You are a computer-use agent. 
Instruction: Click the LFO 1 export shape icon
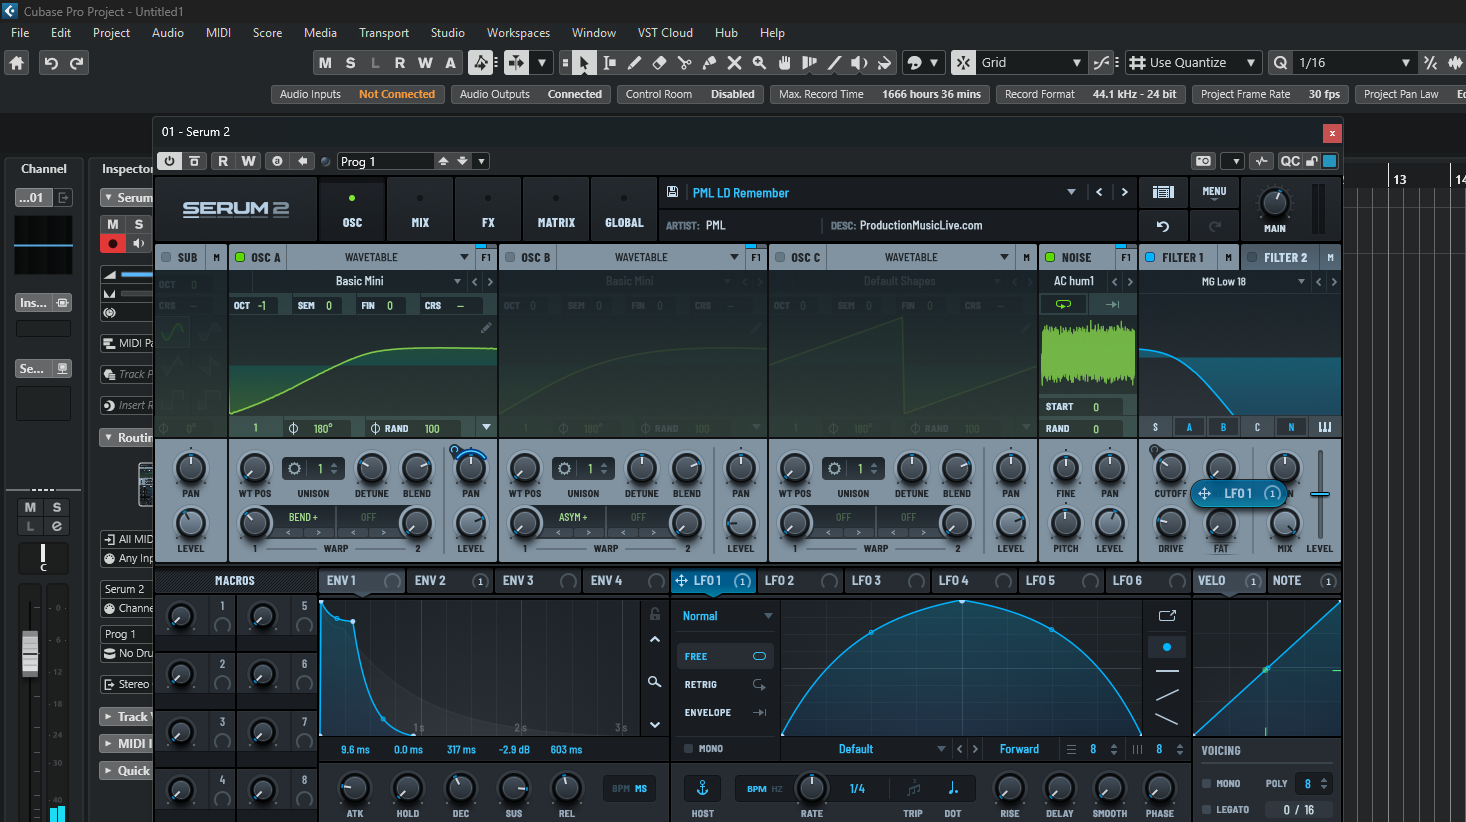[x=1167, y=616]
